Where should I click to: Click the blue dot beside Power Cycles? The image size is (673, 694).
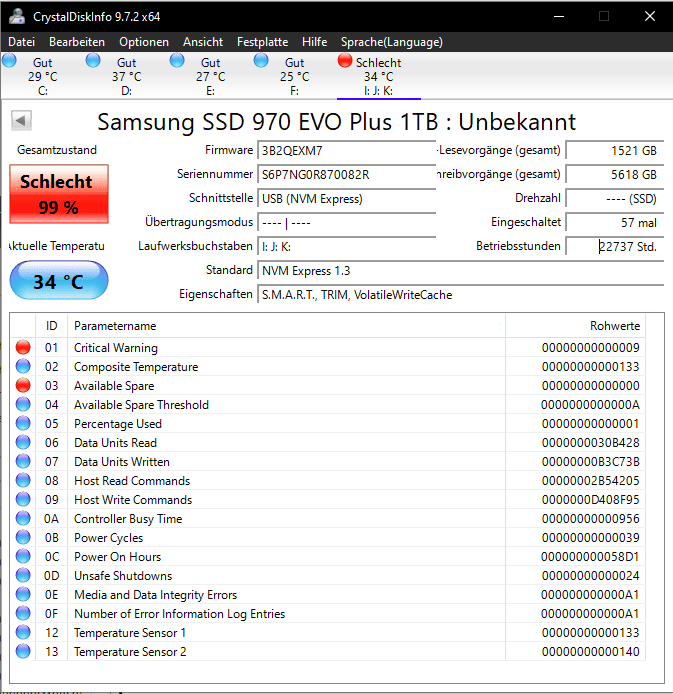(23, 538)
